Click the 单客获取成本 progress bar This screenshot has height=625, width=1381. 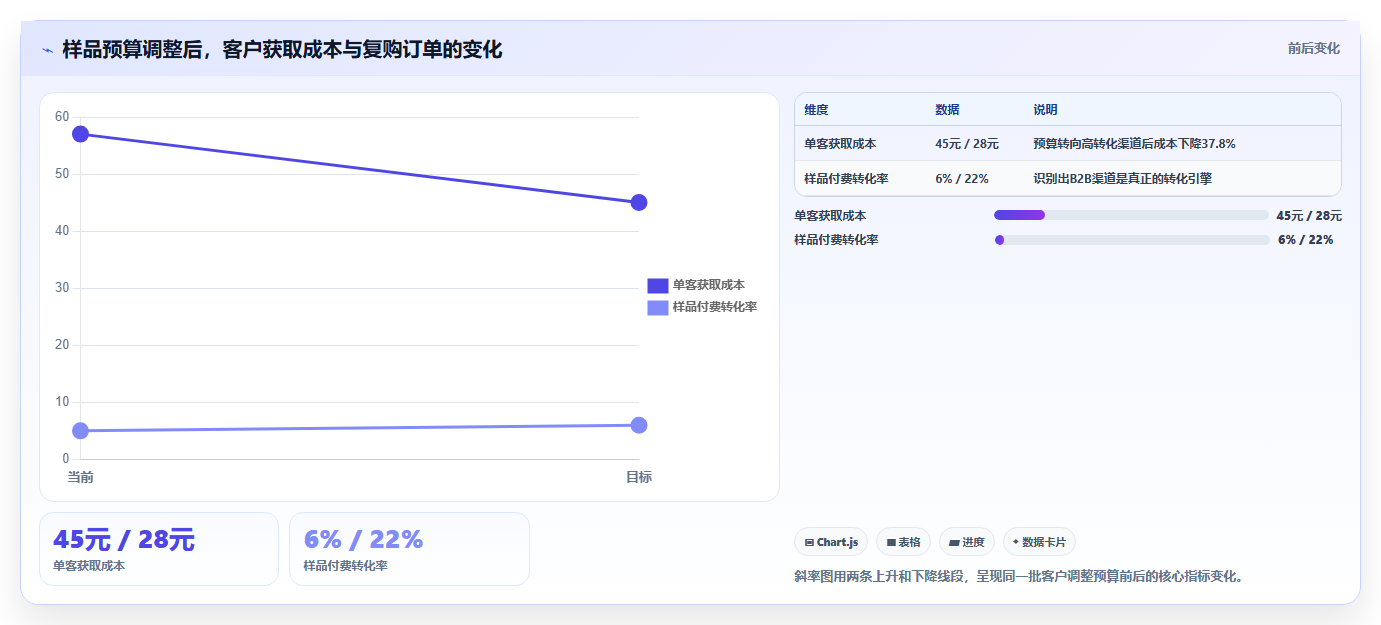click(x=1132, y=215)
